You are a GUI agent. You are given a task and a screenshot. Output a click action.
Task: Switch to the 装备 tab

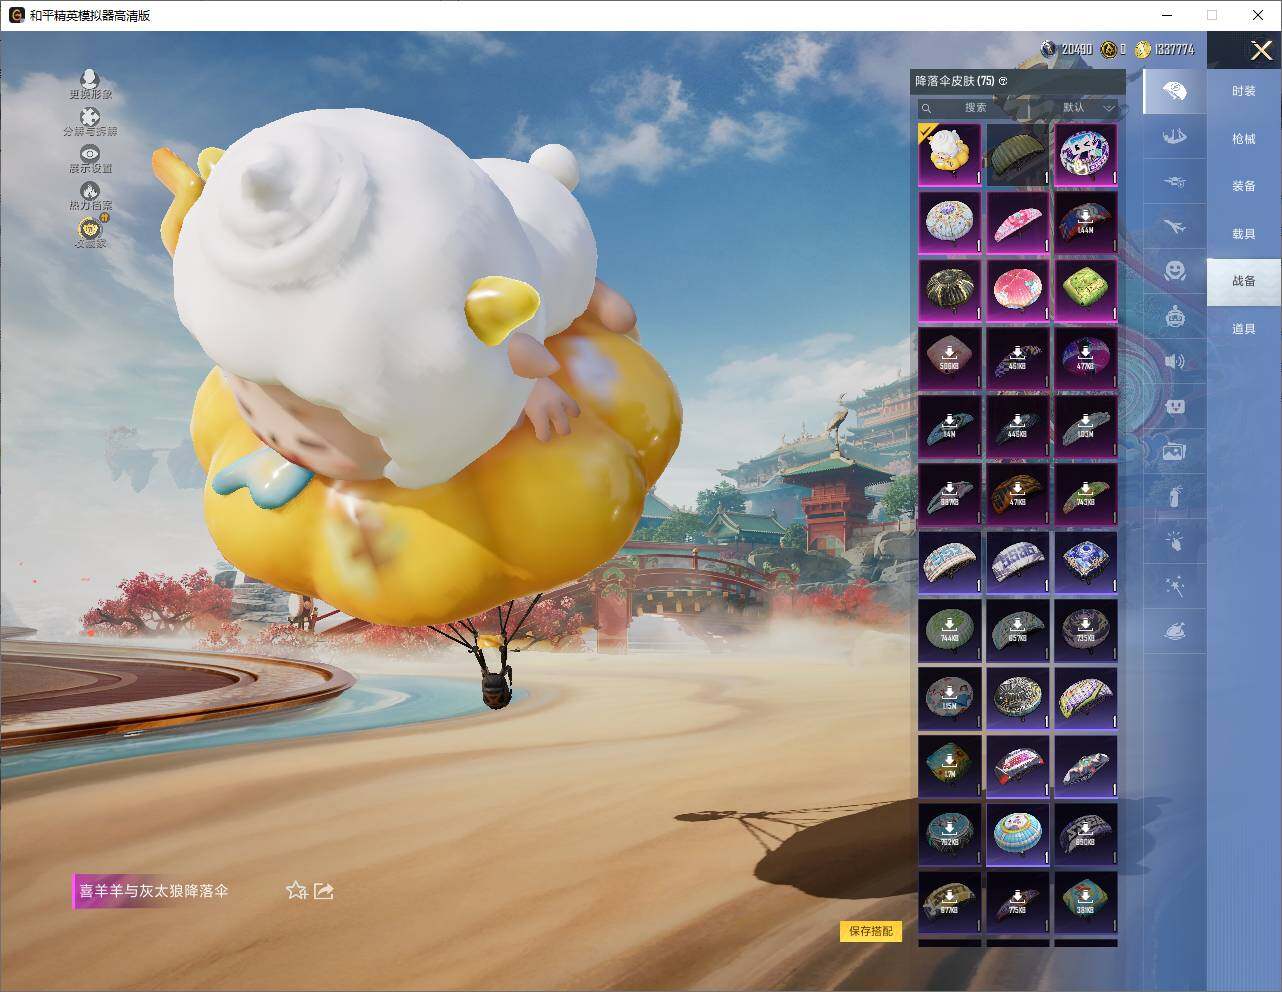(x=1244, y=186)
